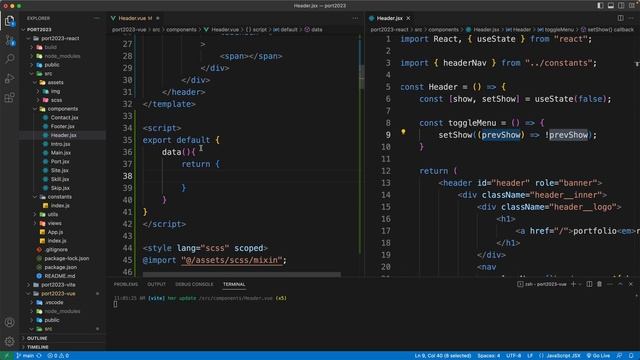Split the terminal panel

coord(589,284)
